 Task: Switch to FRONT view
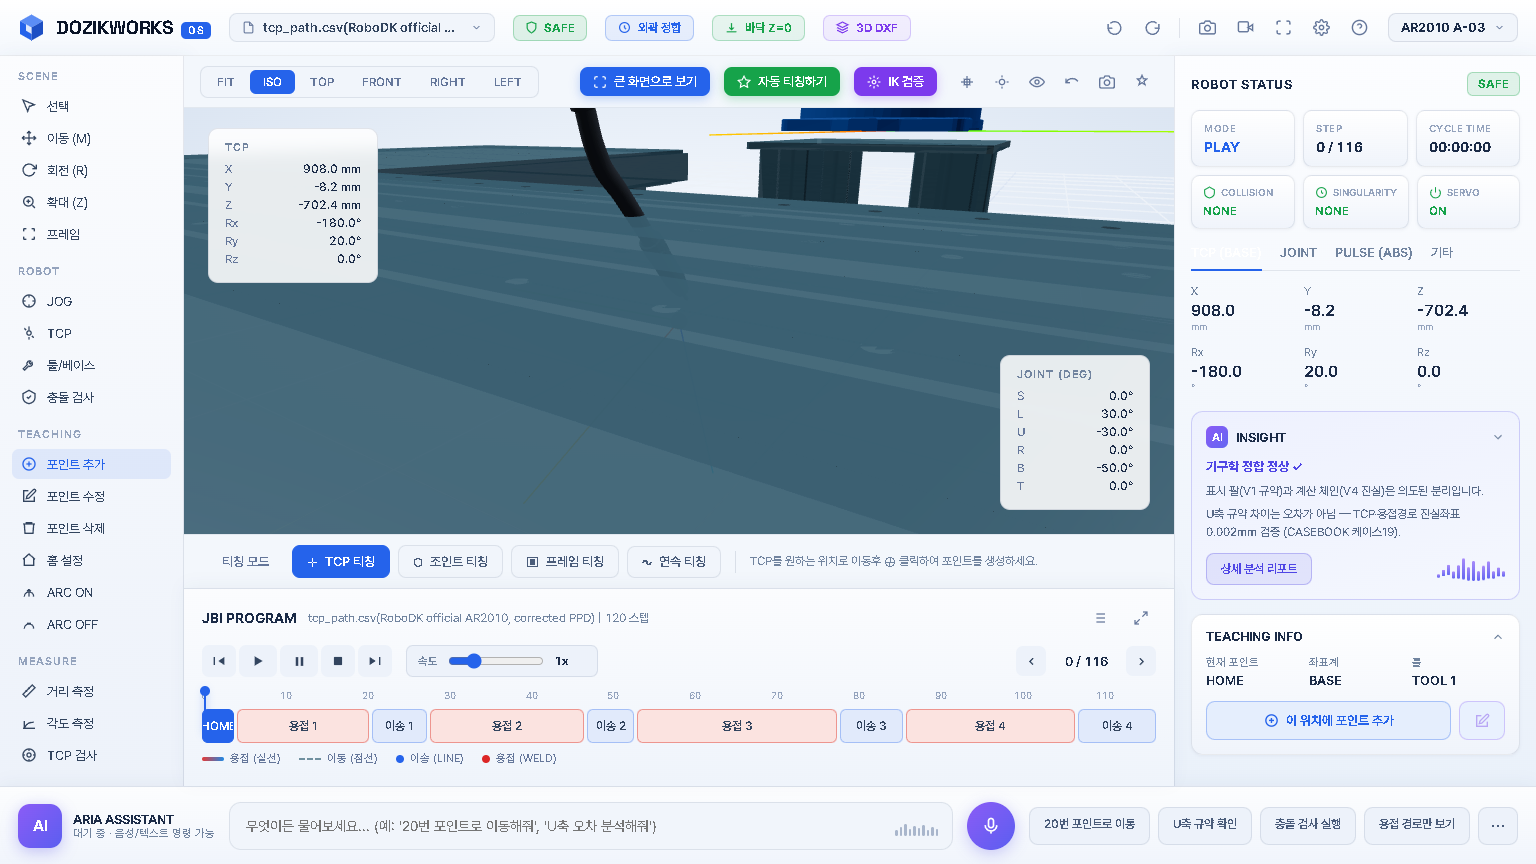click(382, 82)
